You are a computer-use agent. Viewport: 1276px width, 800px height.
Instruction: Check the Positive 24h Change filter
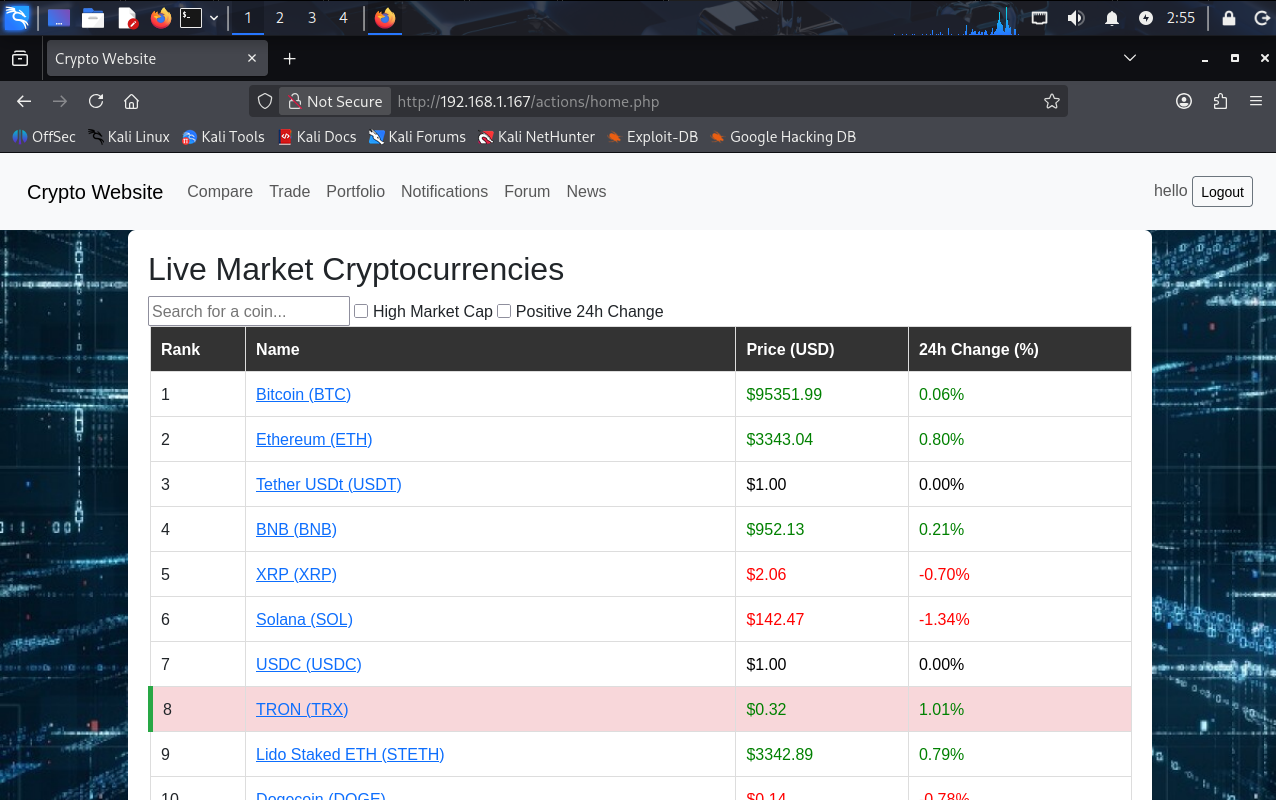[x=504, y=311]
